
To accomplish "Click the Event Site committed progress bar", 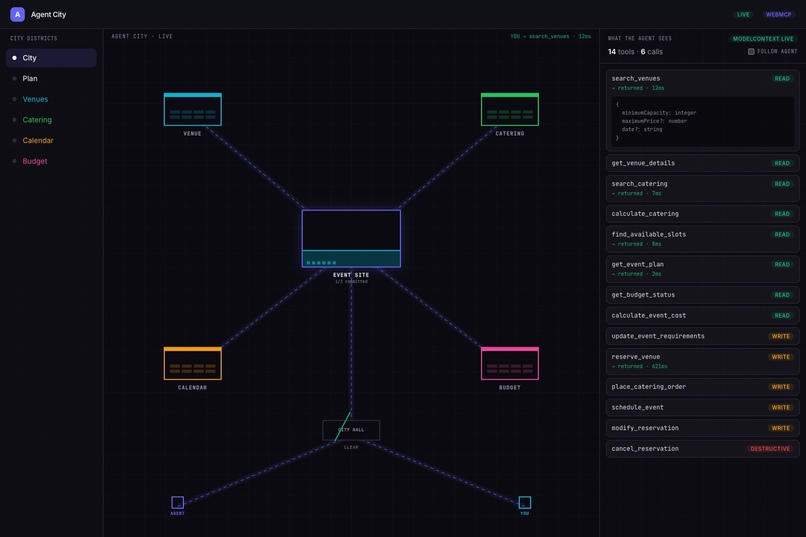I will pos(351,259).
